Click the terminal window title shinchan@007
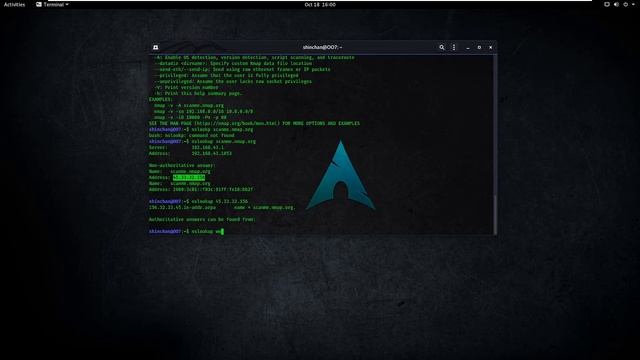640x360 pixels. coord(322,47)
